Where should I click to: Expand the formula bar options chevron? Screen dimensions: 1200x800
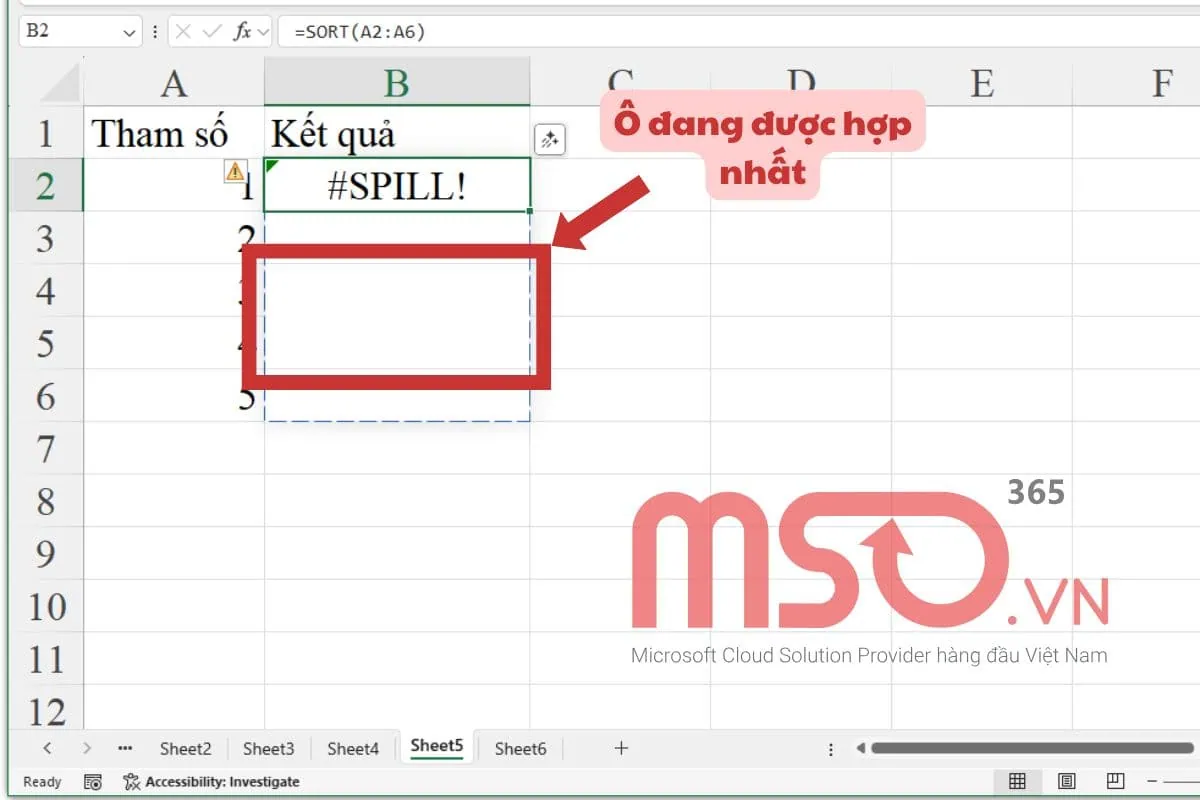pyautogui.click(x=262, y=31)
